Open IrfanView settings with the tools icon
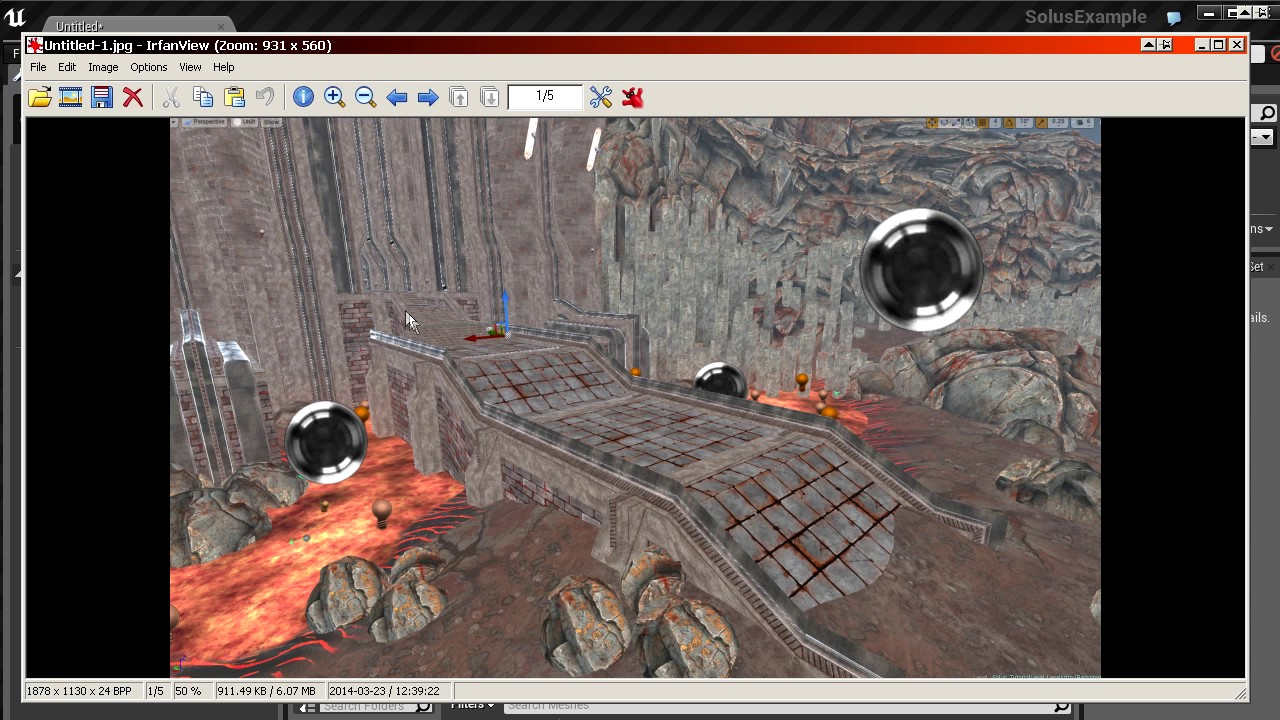Viewport: 1280px width, 720px height. [x=601, y=97]
